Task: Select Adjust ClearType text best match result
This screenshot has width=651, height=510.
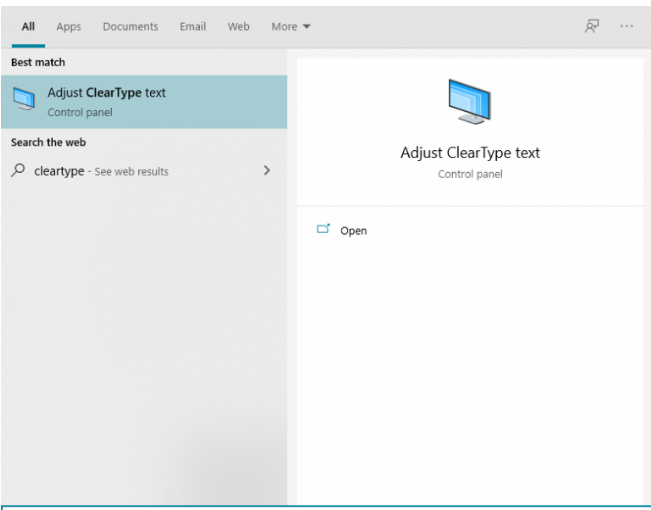Action: click(144, 102)
